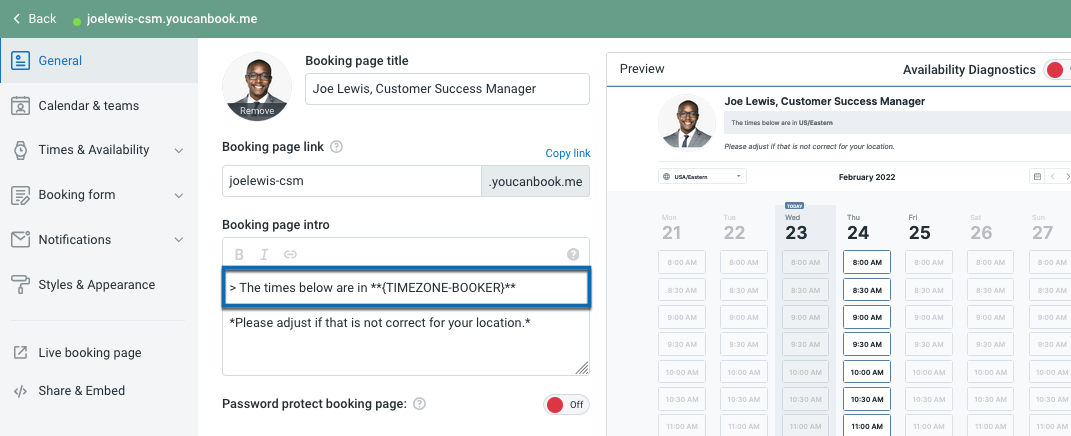Open calendar picker icon in preview
The image size is (1071, 436).
tap(1037, 176)
